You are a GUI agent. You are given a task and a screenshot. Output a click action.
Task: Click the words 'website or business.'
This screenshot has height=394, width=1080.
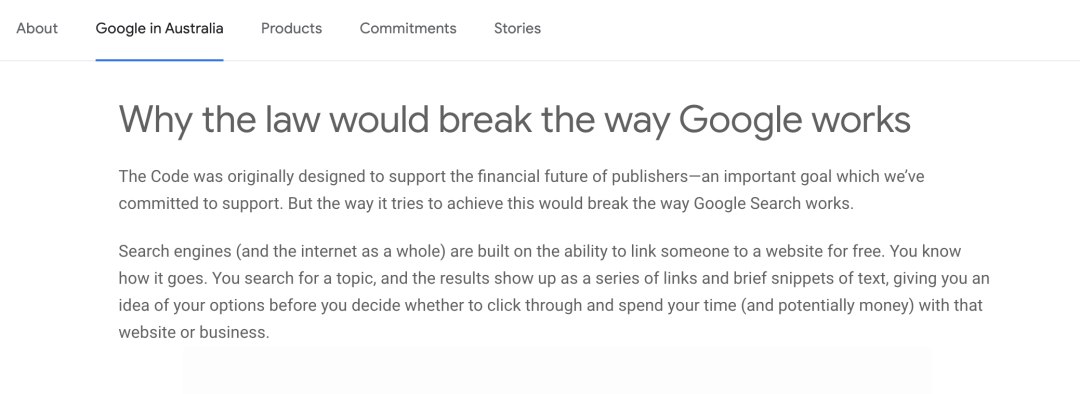tap(194, 332)
